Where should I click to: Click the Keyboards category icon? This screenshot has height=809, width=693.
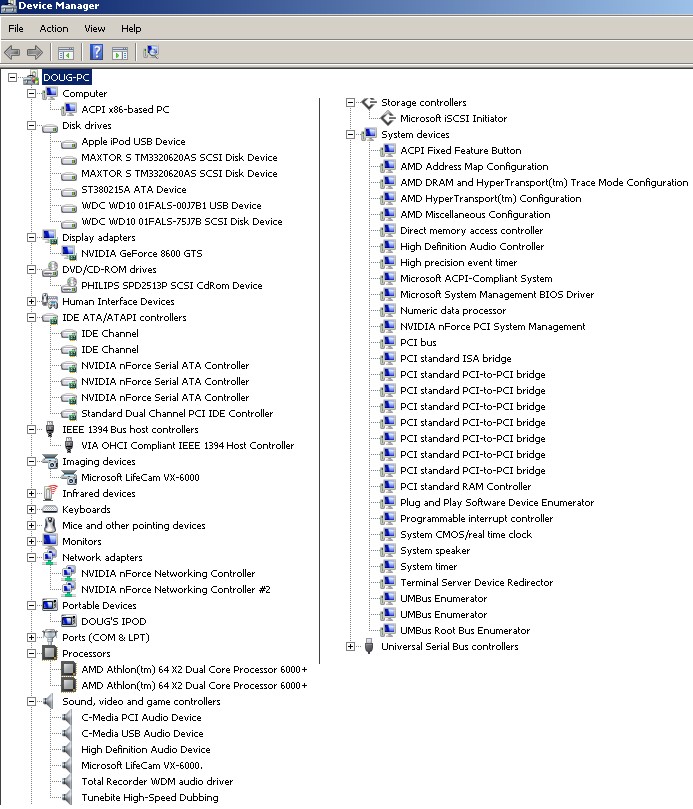(50, 509)
